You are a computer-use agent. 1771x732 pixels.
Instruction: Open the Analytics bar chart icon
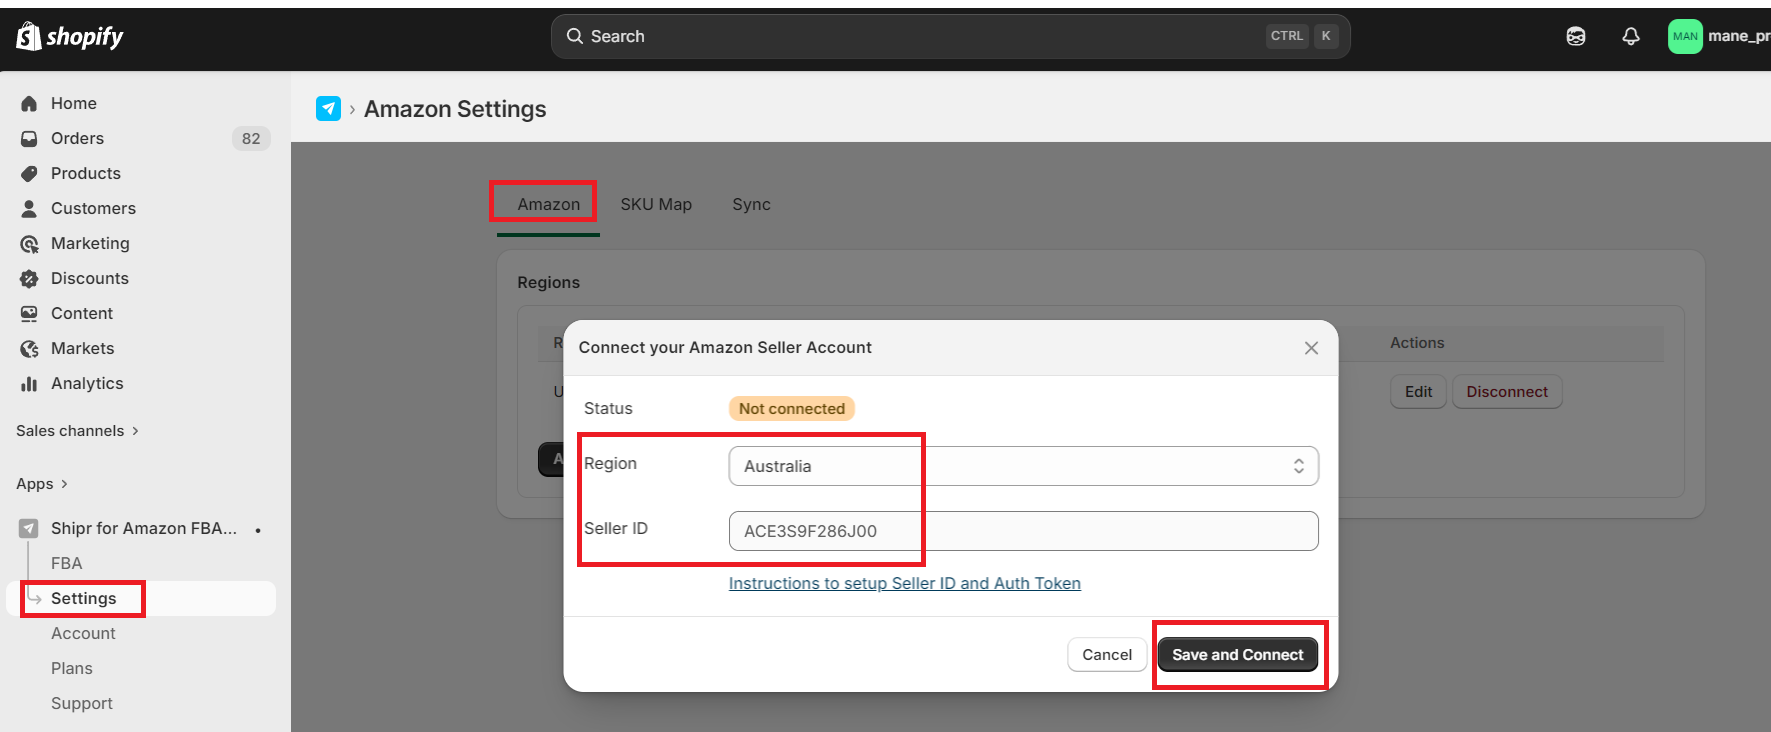click(x=29, y=384)
